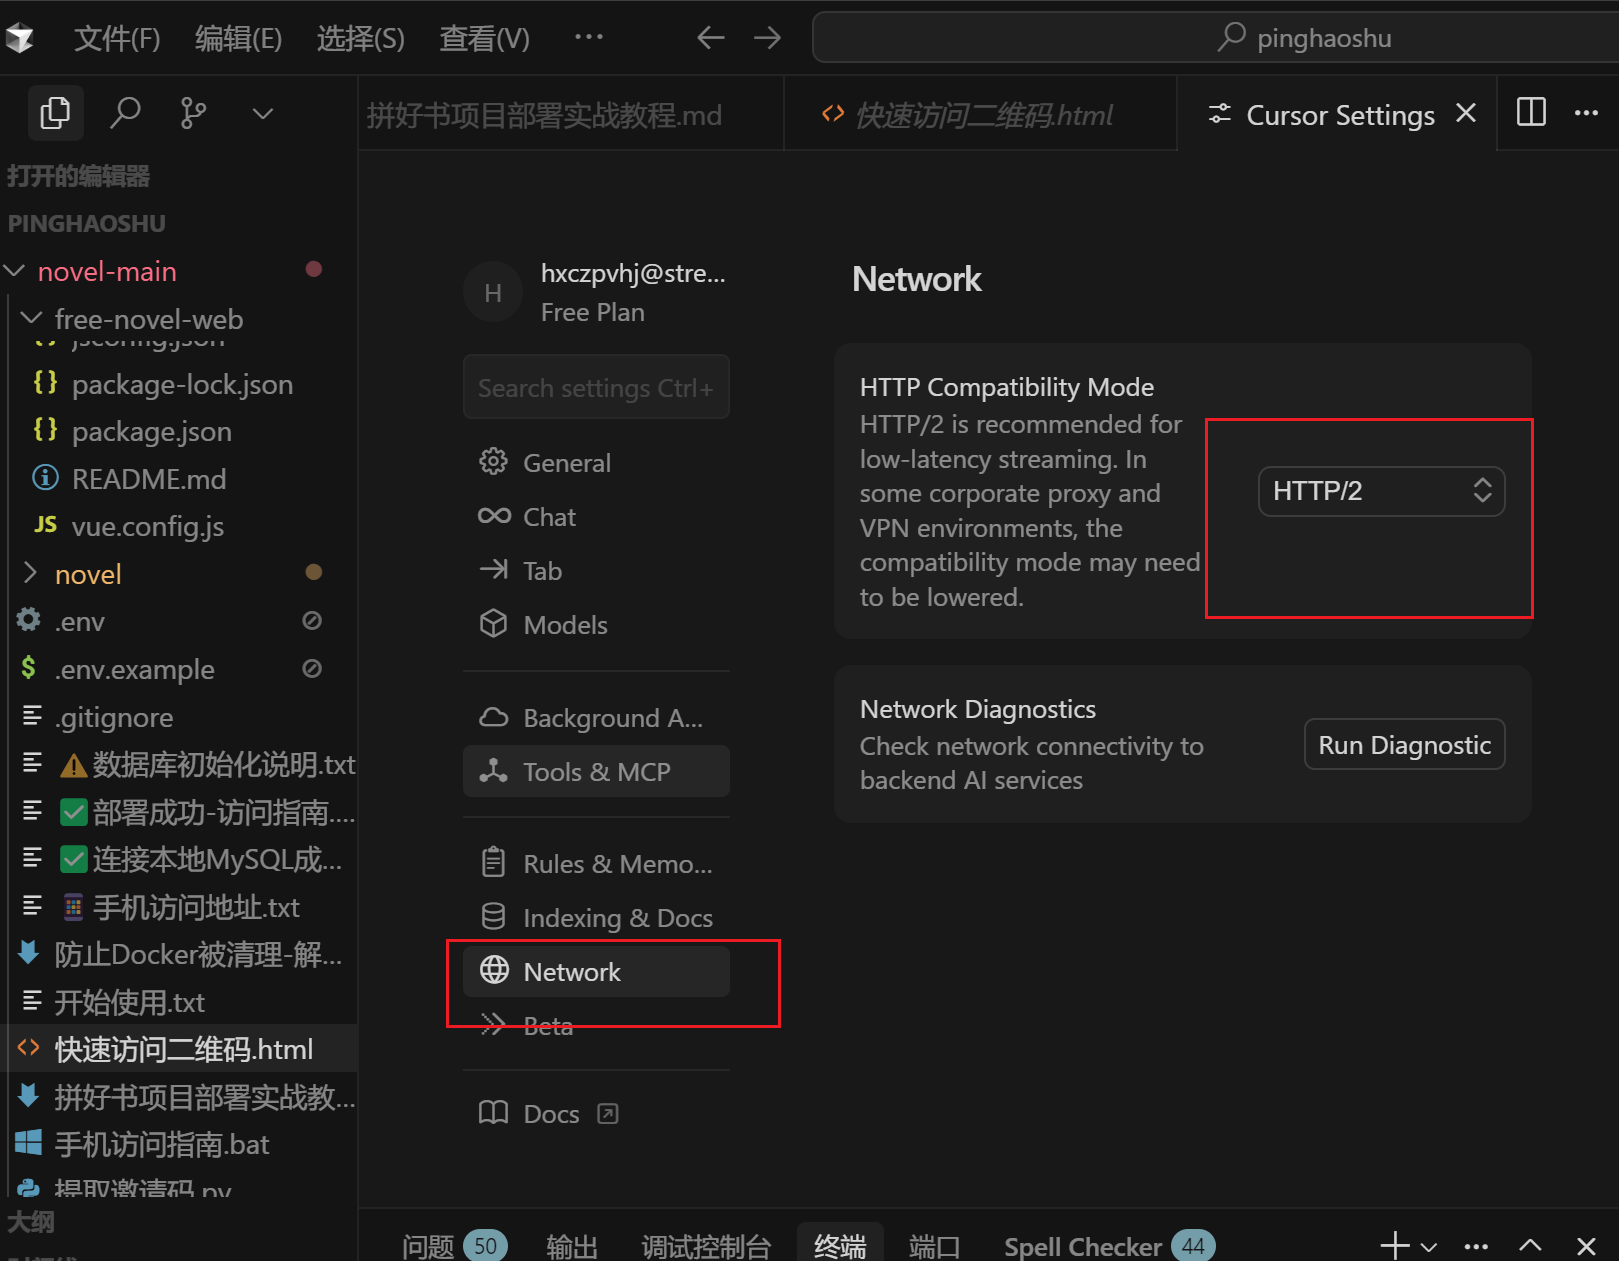Collapse the novel-main folder

[15, 271]
